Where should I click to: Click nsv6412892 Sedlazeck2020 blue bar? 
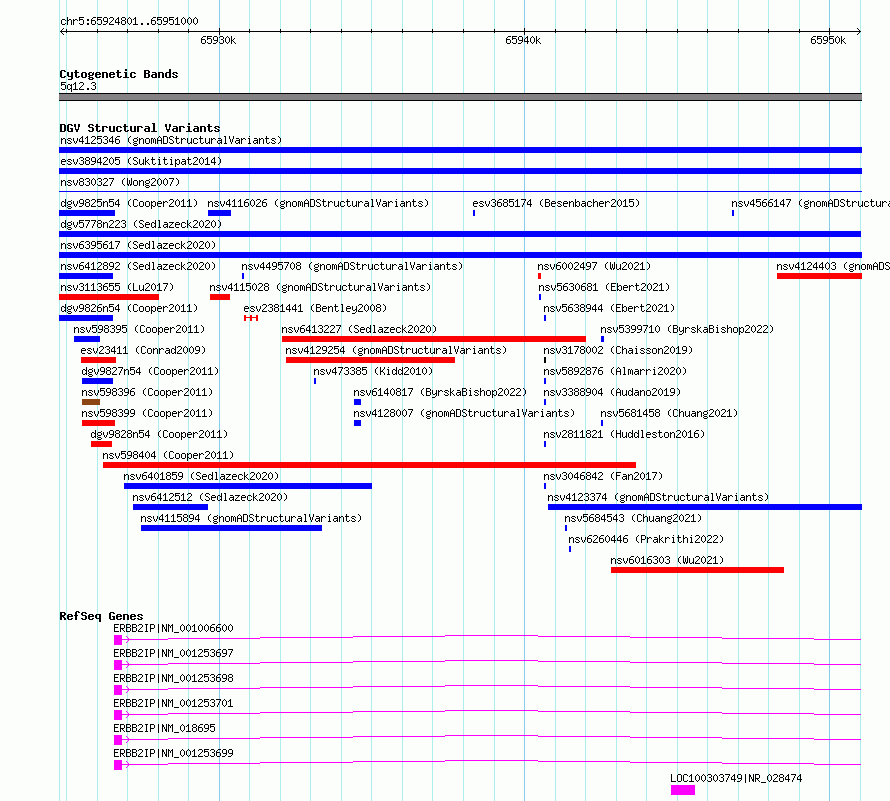click(x=86, y=276)
